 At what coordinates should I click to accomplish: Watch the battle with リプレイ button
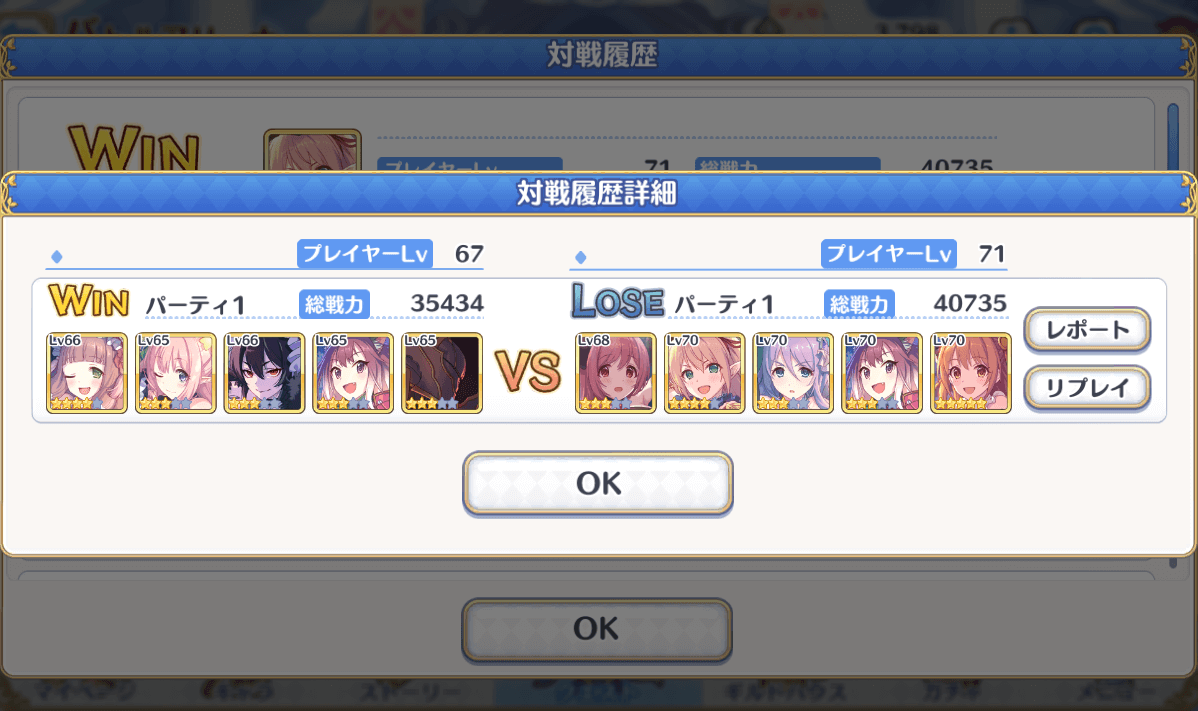[x=1087, y=388]
